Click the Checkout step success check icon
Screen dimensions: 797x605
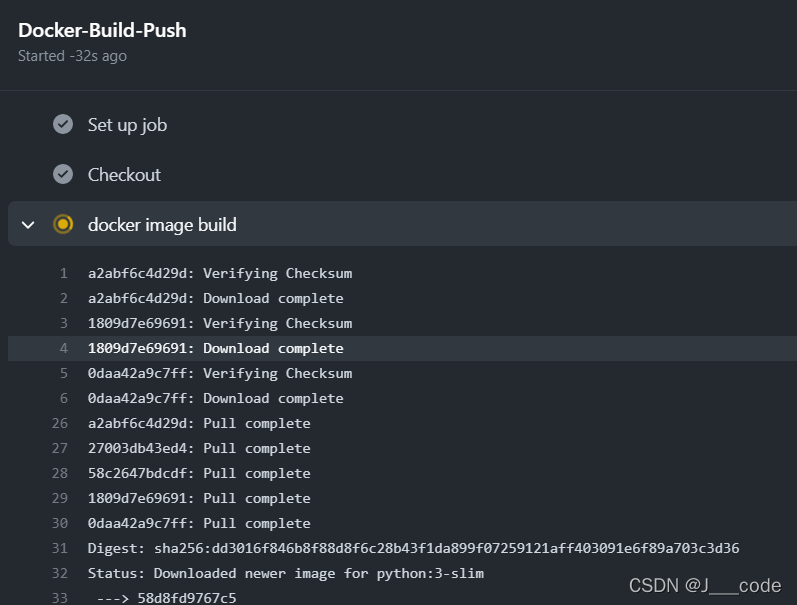click(63, 174)
